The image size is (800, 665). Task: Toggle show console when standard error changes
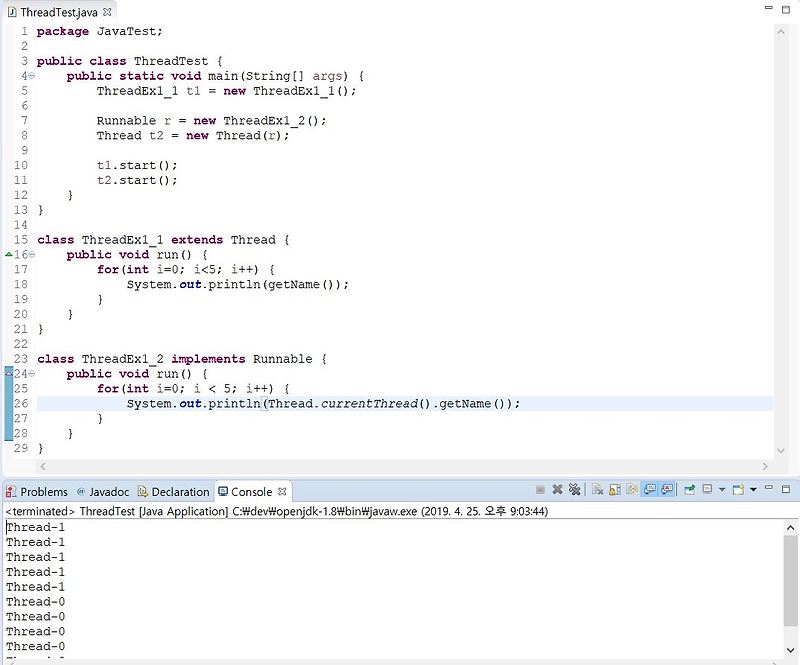[666, 489]
